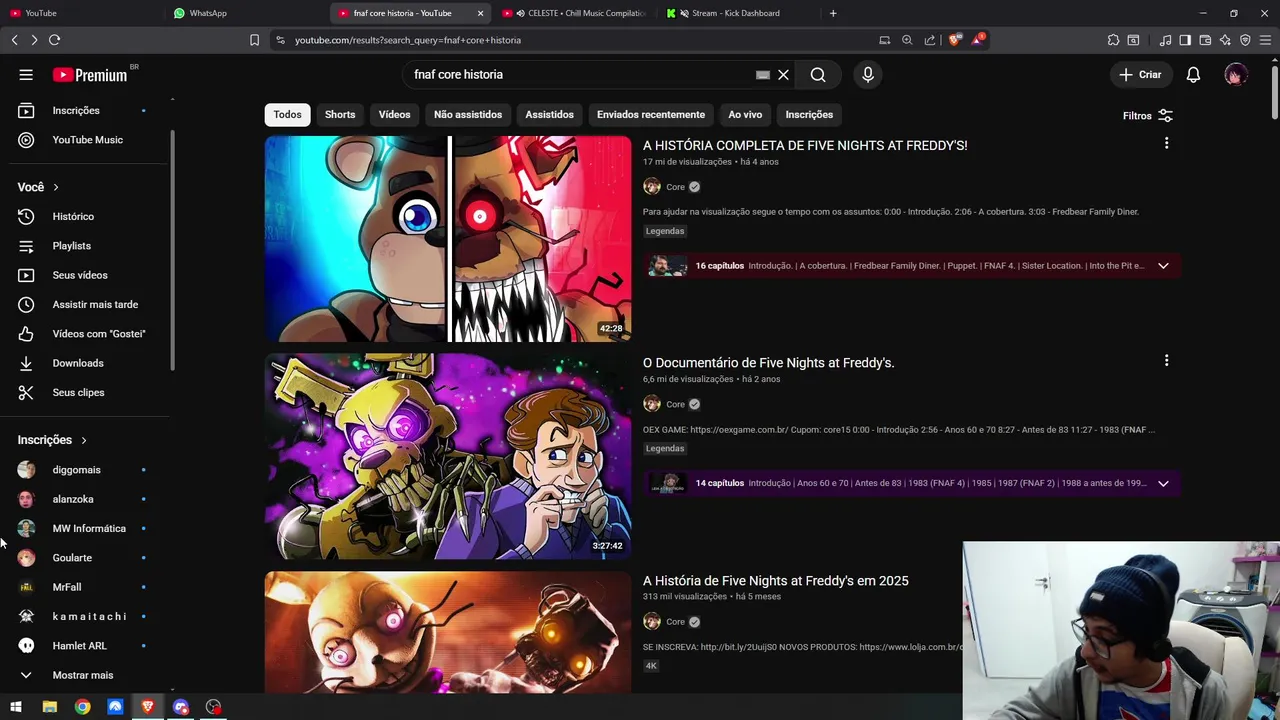Image resolution: width=1280 pixels, height=720 pixels.
Task: Open the kamaitachi channel subscription
Action: coord(84,616)
